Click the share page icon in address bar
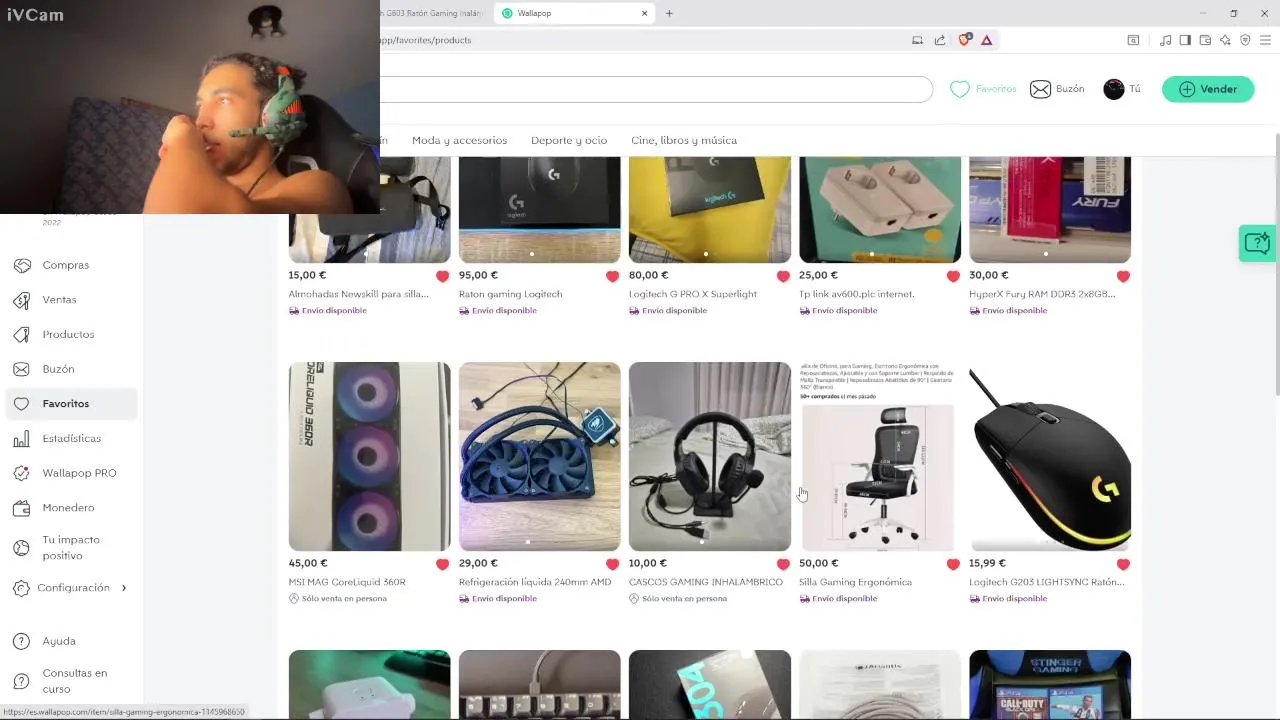Image resolution: width=1280 pixels, height=720 pixels. point(940,40)
